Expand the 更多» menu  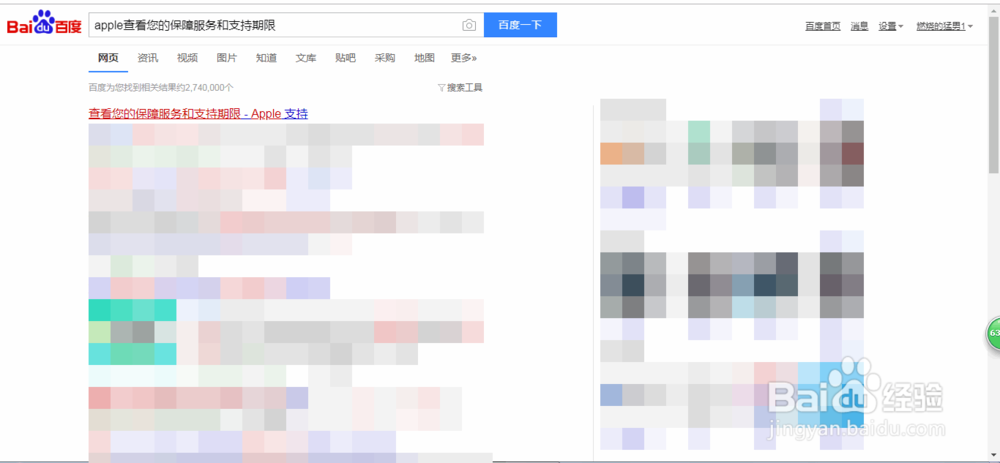pyautogui.click(x=464, y=58)
